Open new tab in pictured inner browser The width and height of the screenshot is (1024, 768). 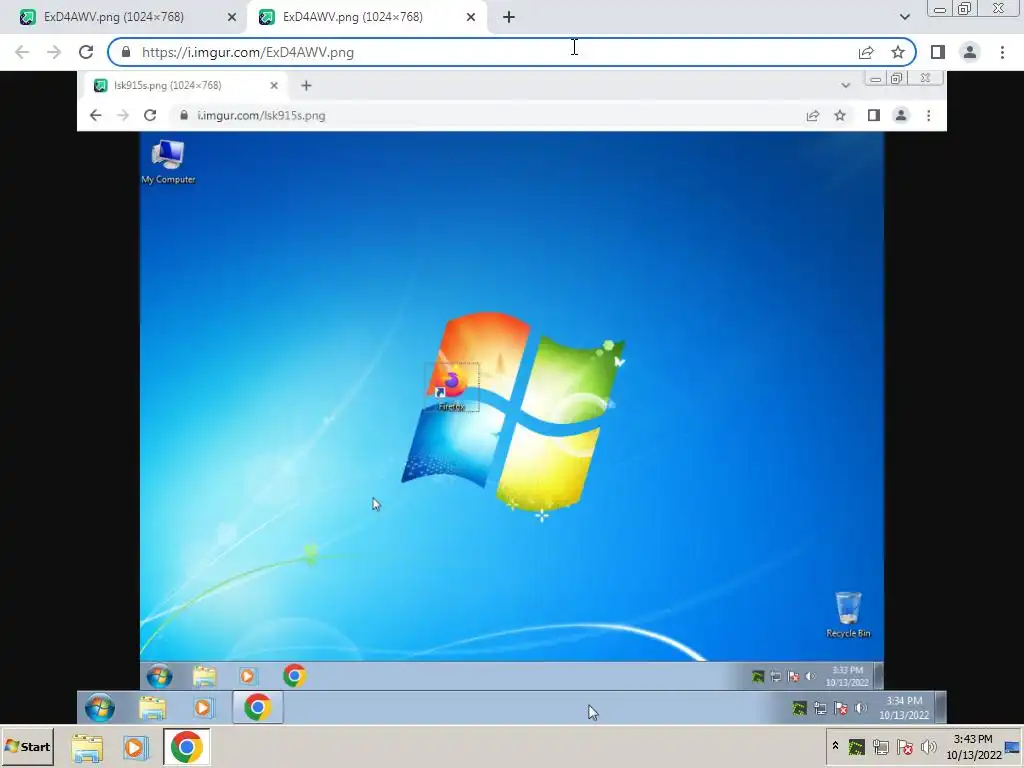pos(306,86)
